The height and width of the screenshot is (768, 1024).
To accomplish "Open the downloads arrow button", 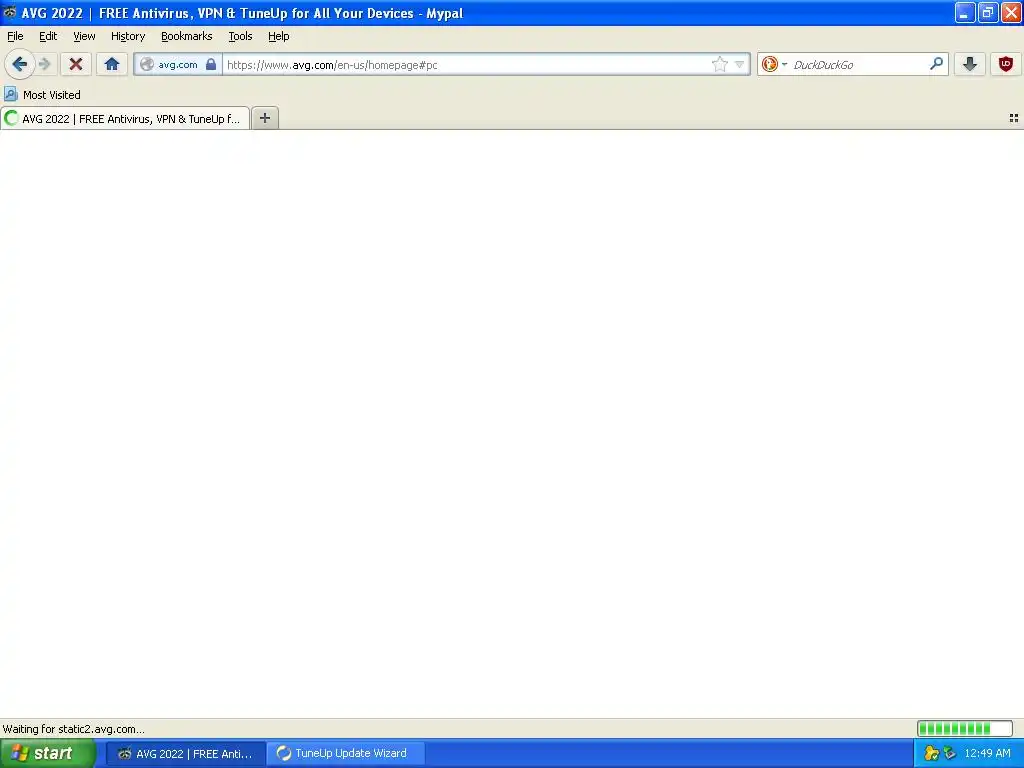I will click(x=970, y=64).
